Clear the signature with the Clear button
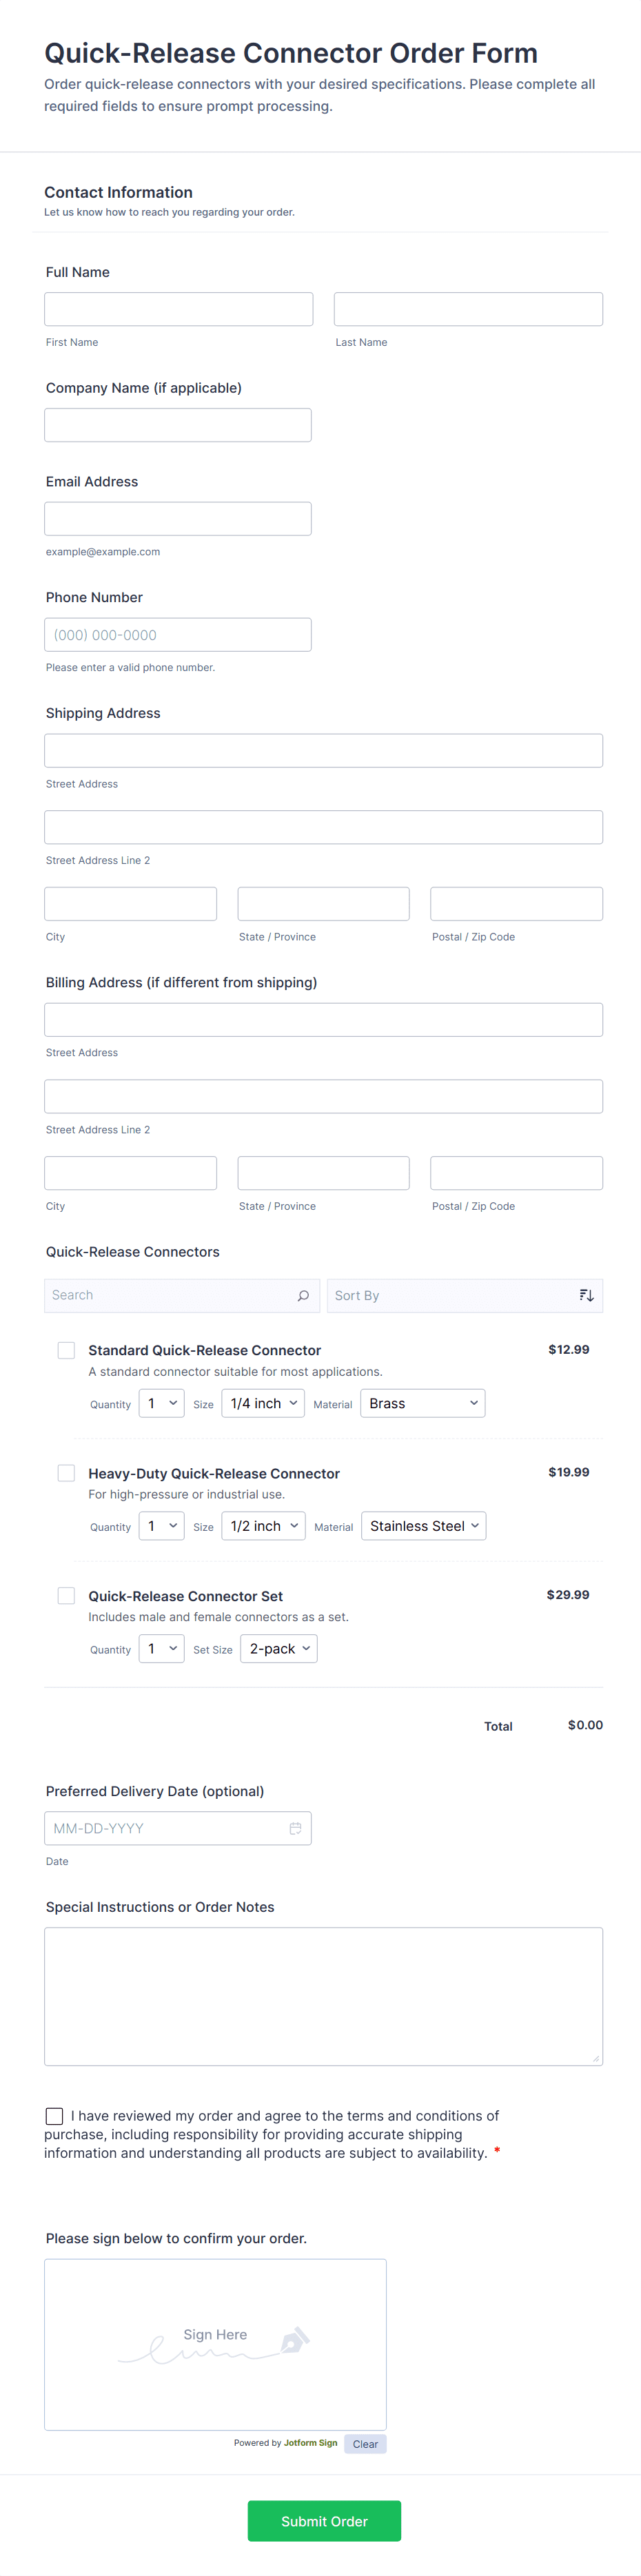Image resolution: width=641 pixels, height=2576 pixels. click(365, 2444)
